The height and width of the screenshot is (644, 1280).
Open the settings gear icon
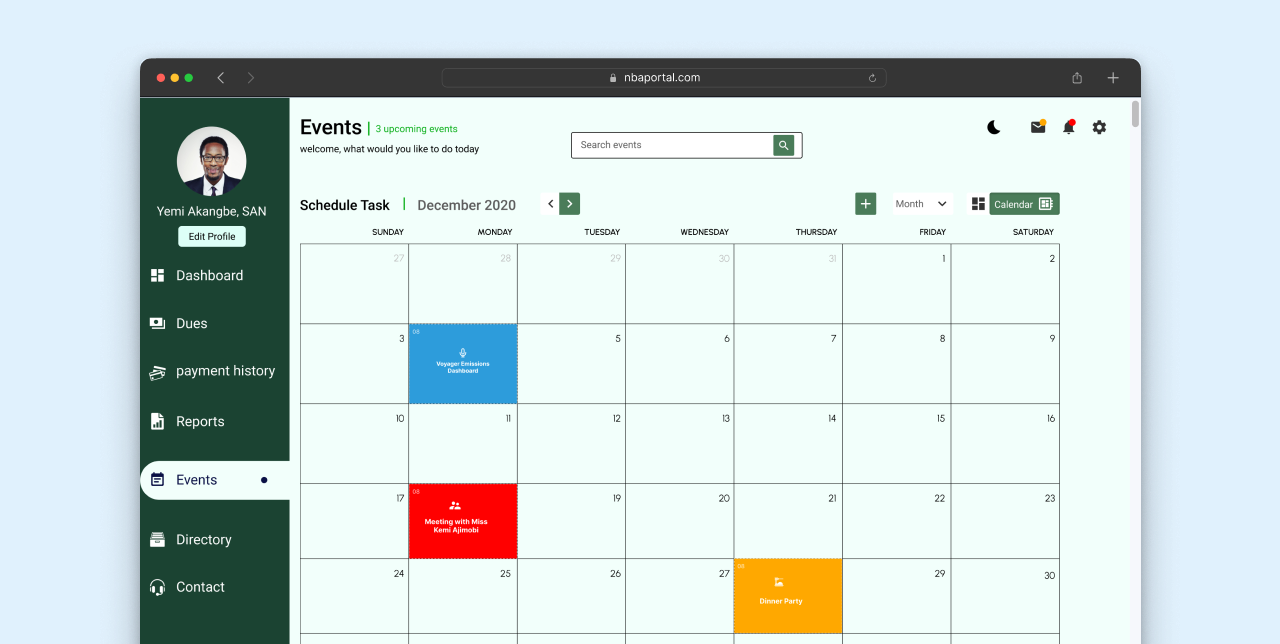point(1099,127)
